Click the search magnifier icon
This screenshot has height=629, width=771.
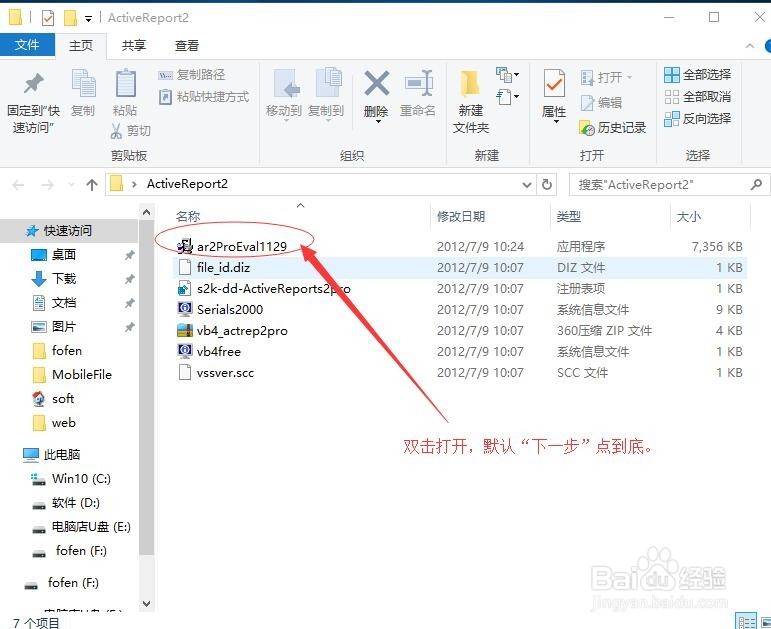[756, 184]
